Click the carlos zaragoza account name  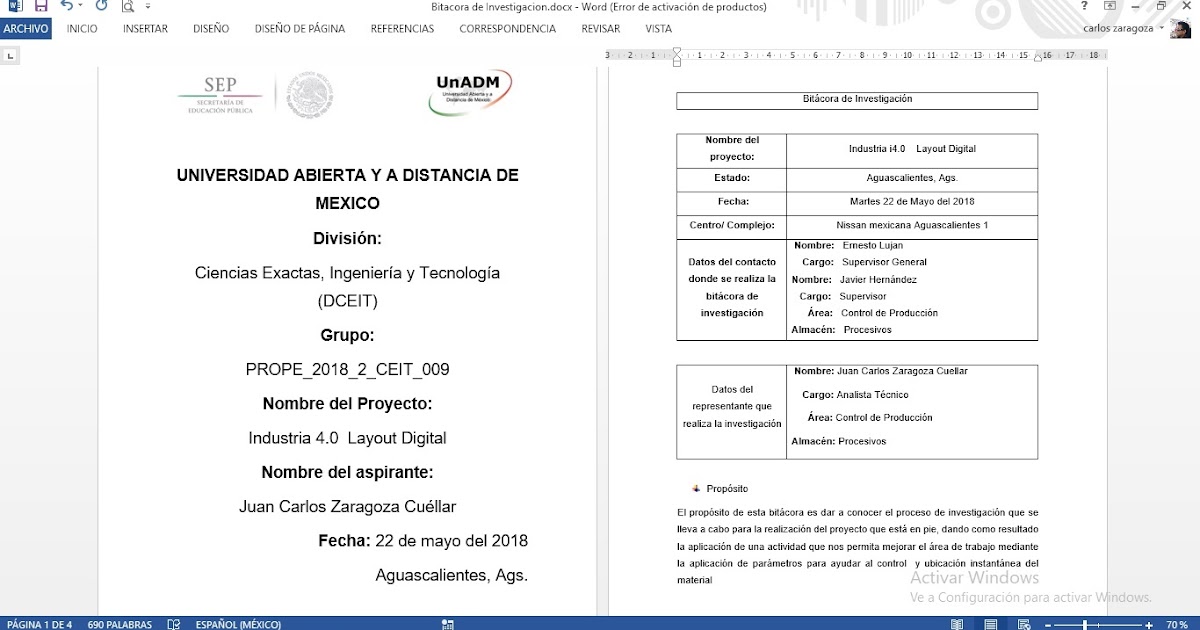click(x=1120, y=28)
